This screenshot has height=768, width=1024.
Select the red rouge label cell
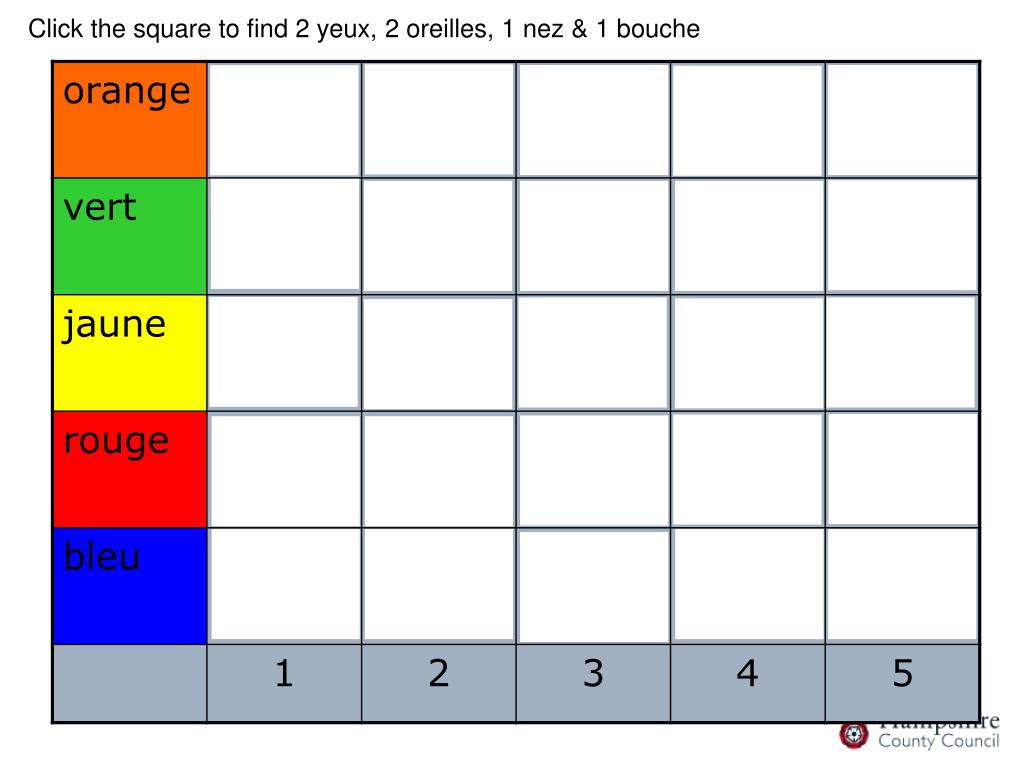pos(130,469)
